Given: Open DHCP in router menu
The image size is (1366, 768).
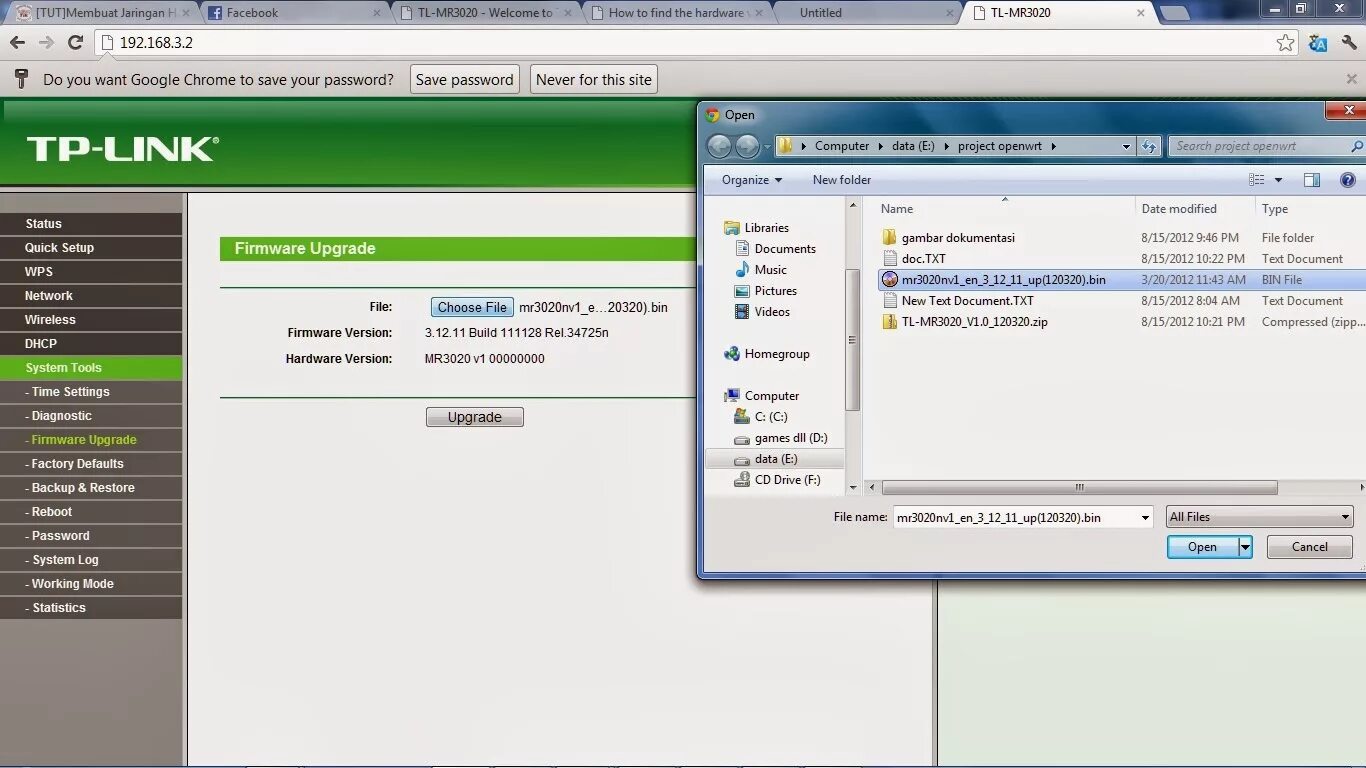Looking at the screenshot, I should pyautogui.click(x=91, y=344).
